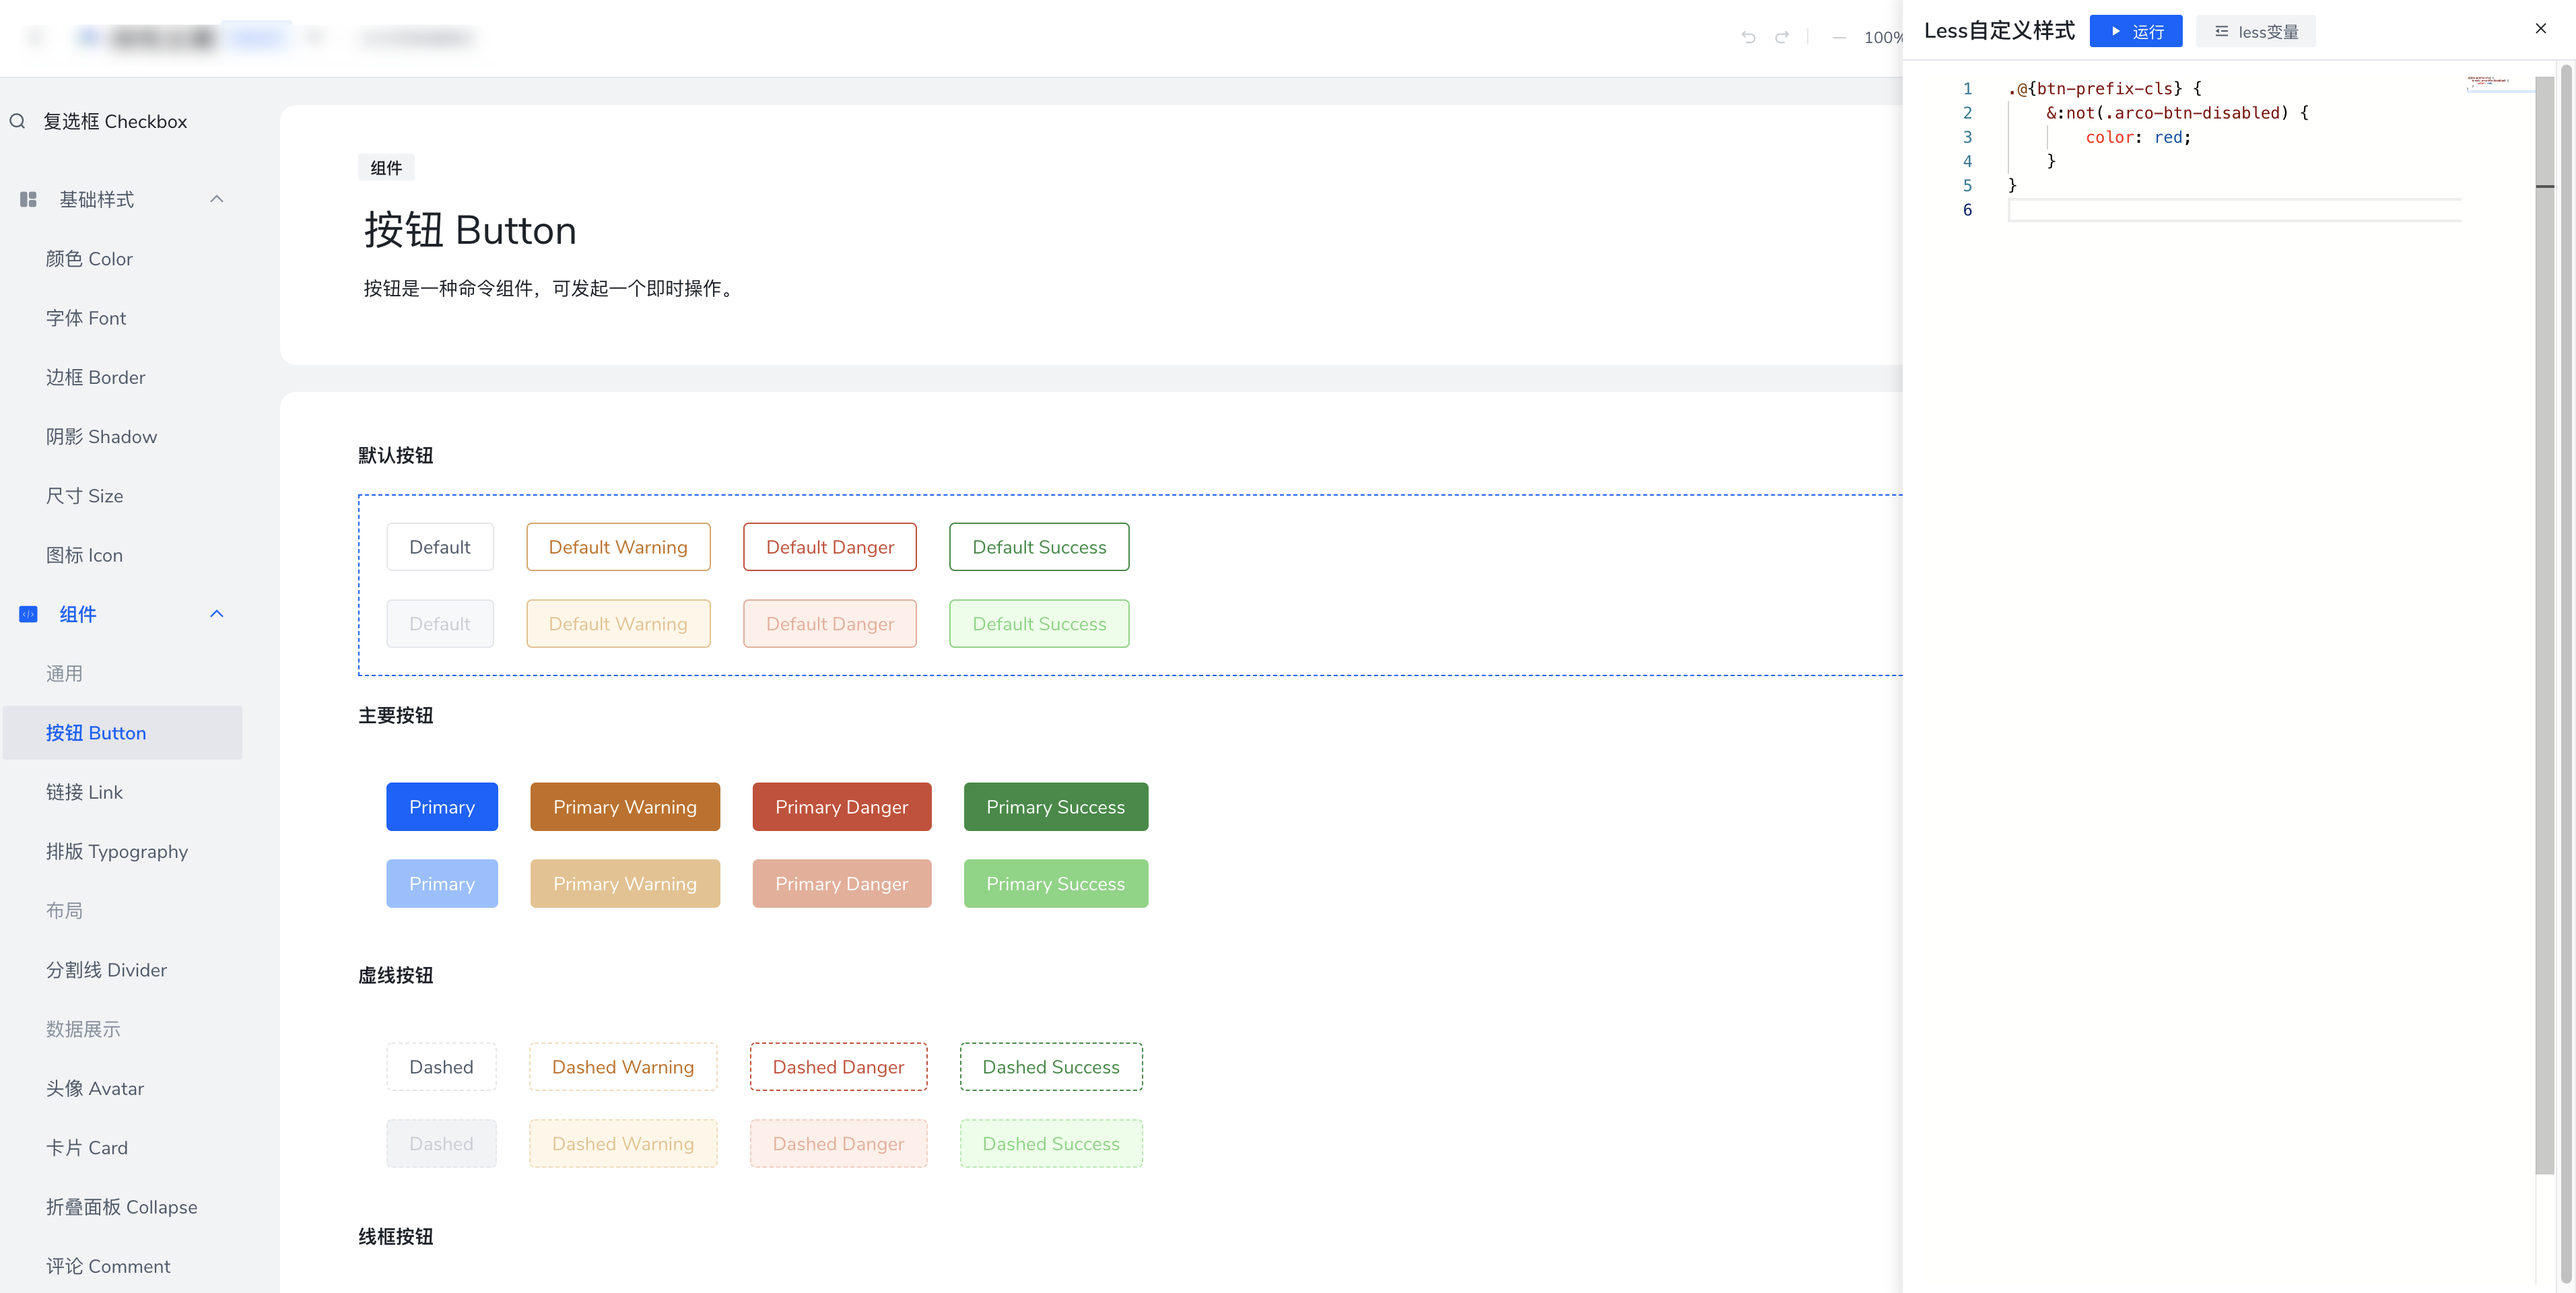2576x1293 pixels.
Task: Select 链接 Link menu item
Action: (84, 792)
